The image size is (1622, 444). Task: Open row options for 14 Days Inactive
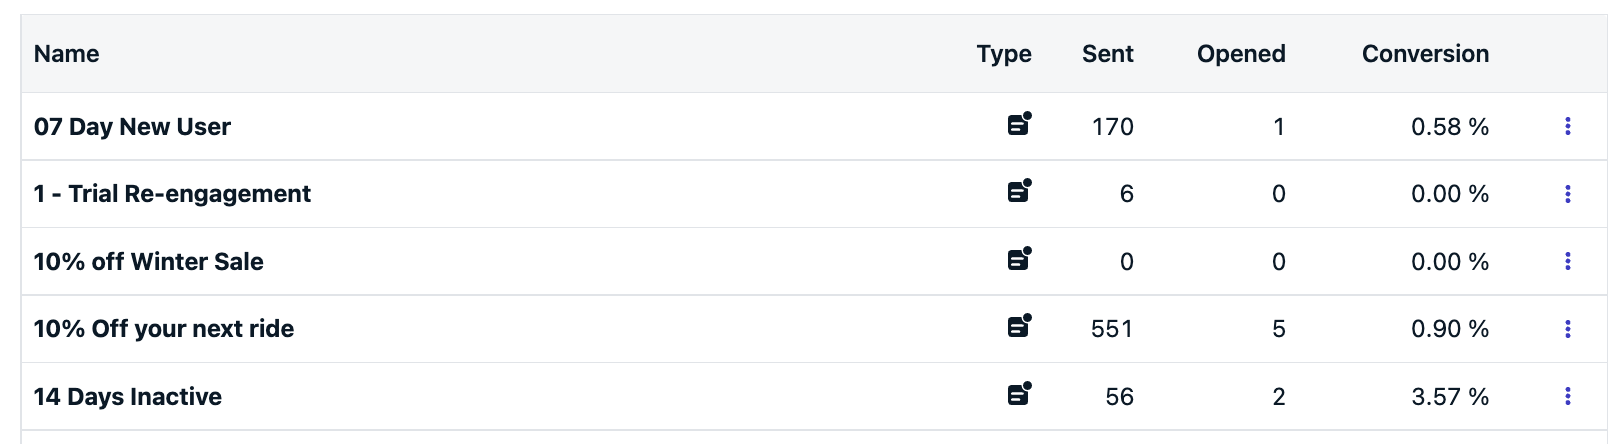(1567, 396)
